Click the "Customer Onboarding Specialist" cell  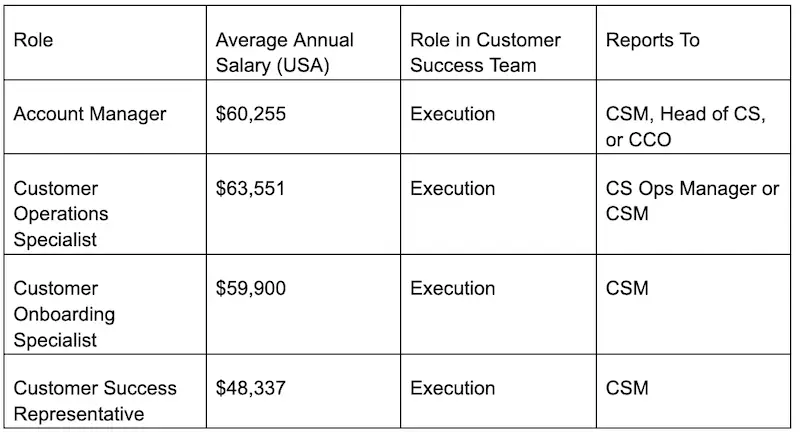(x=66, y=314)
